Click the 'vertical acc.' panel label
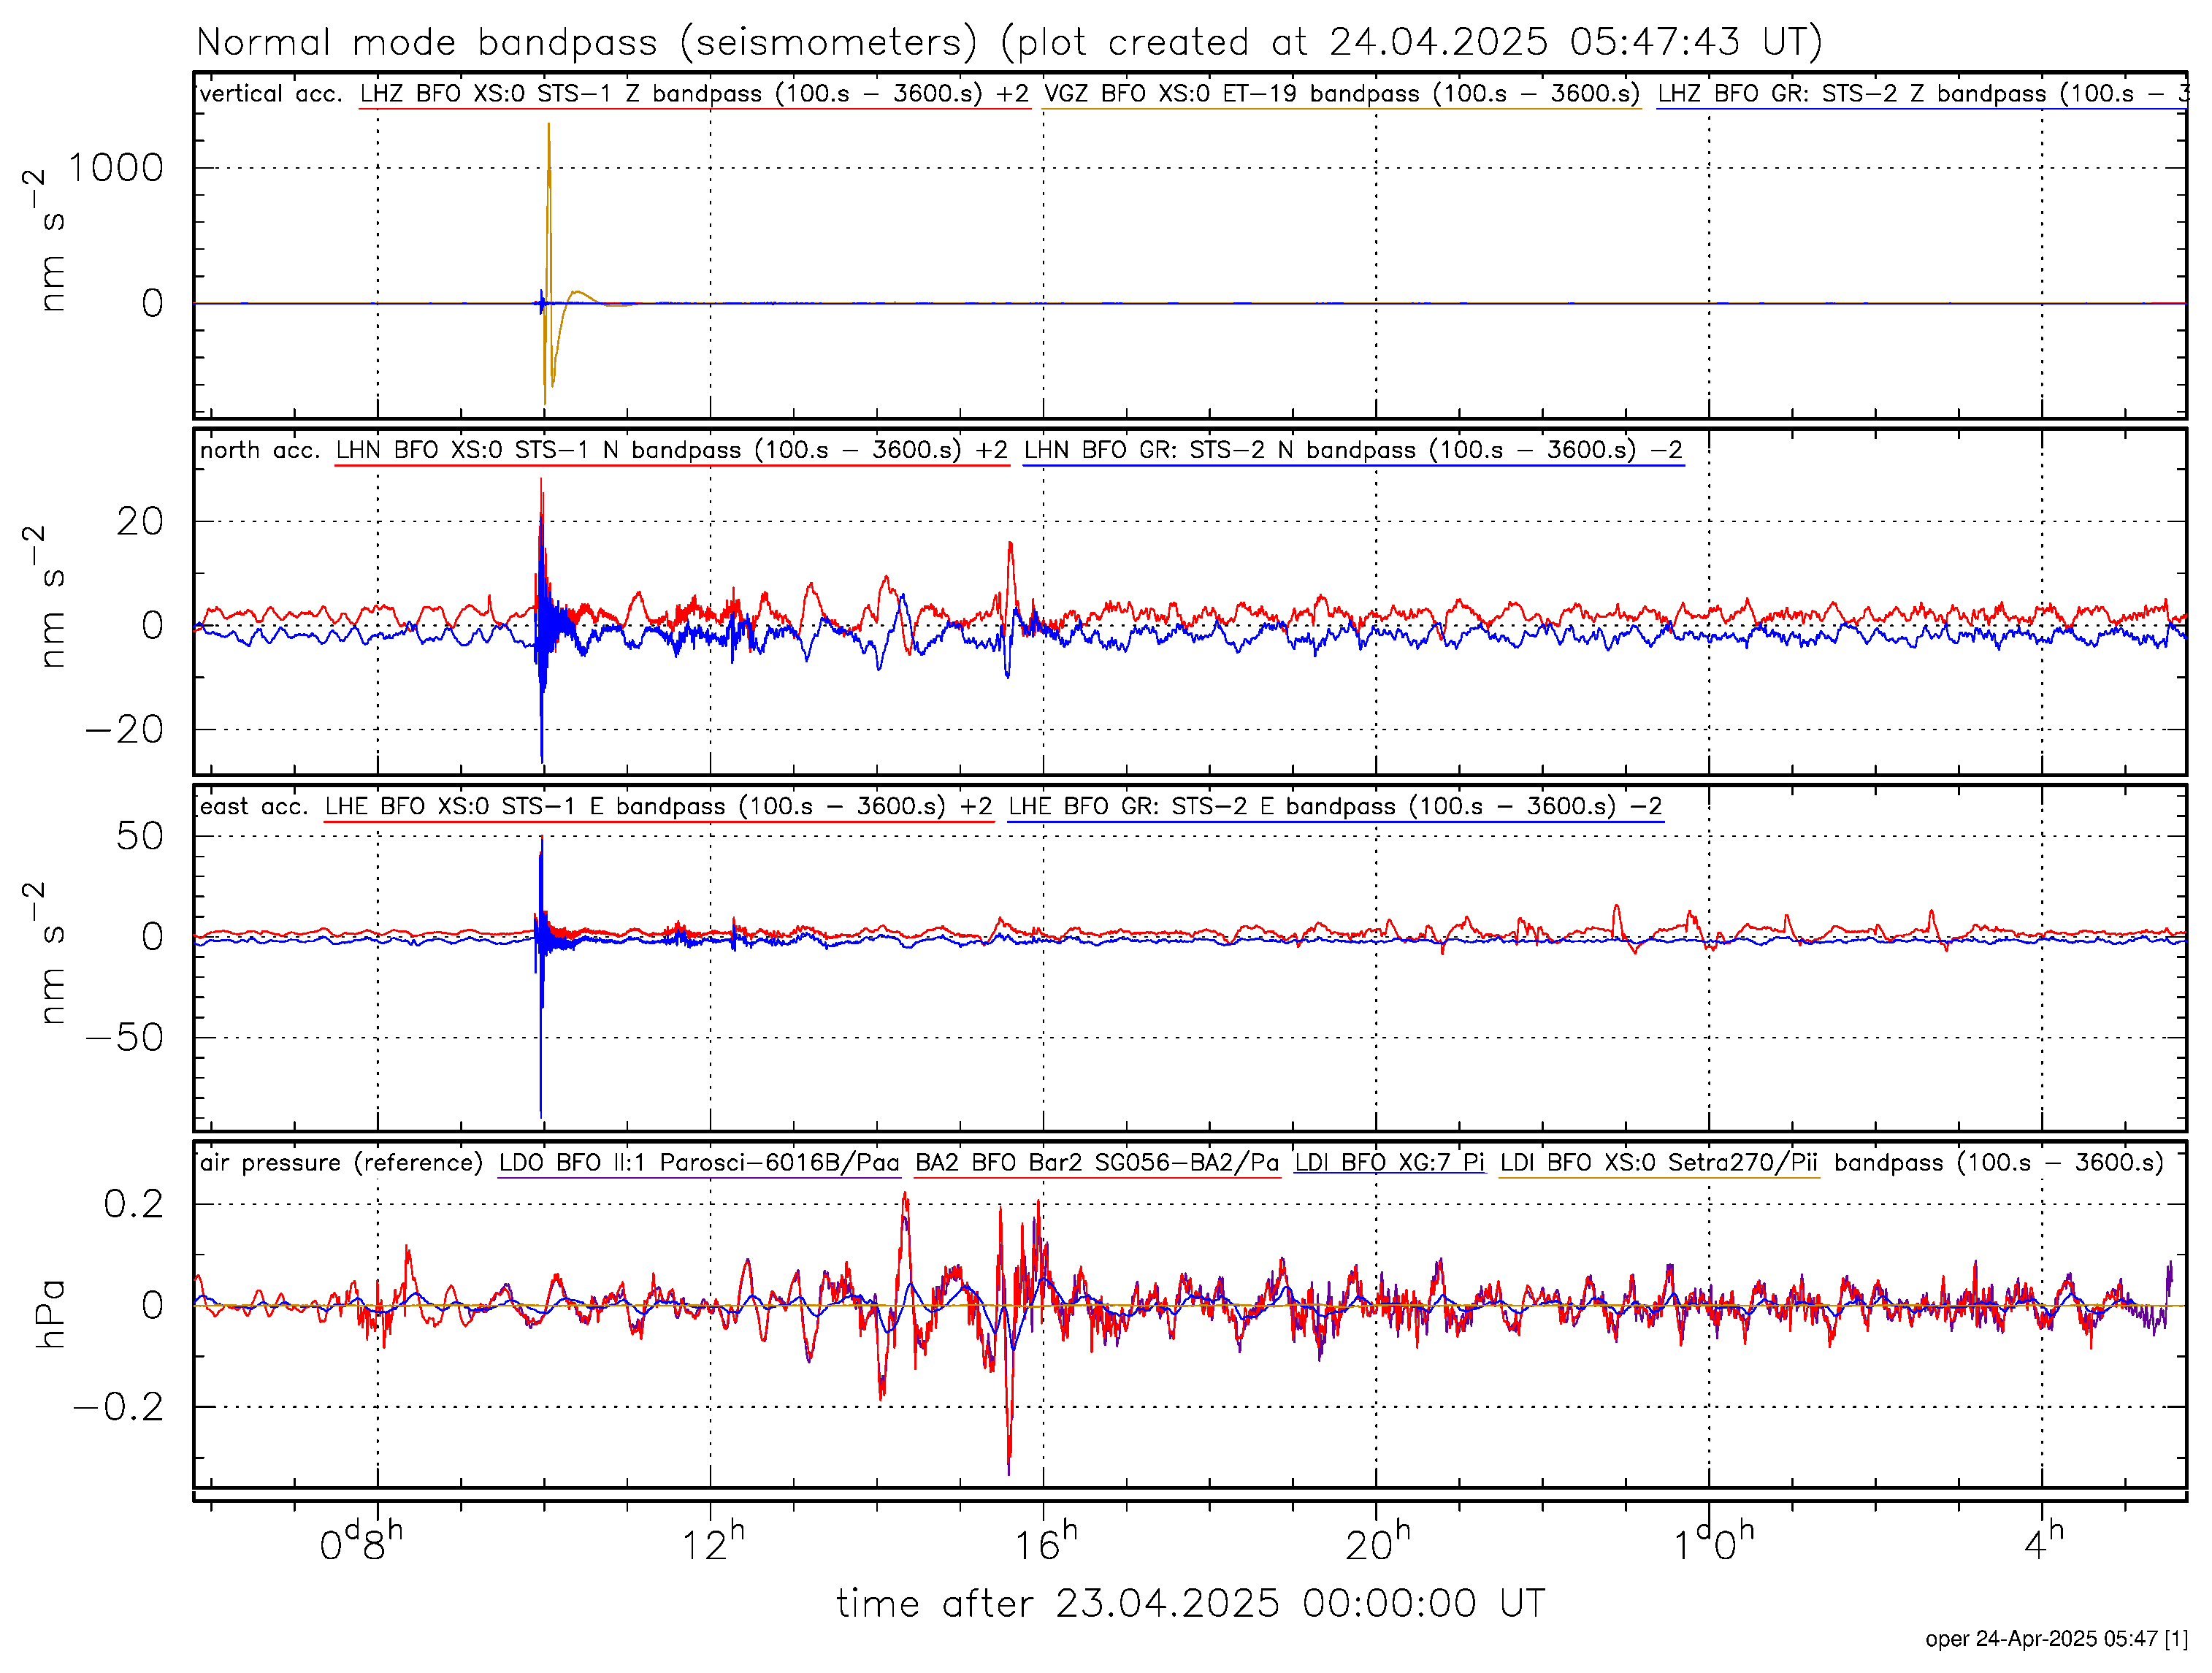Image resolution: width=2212 pixels, height=1673 pixels. coord(271,94)
